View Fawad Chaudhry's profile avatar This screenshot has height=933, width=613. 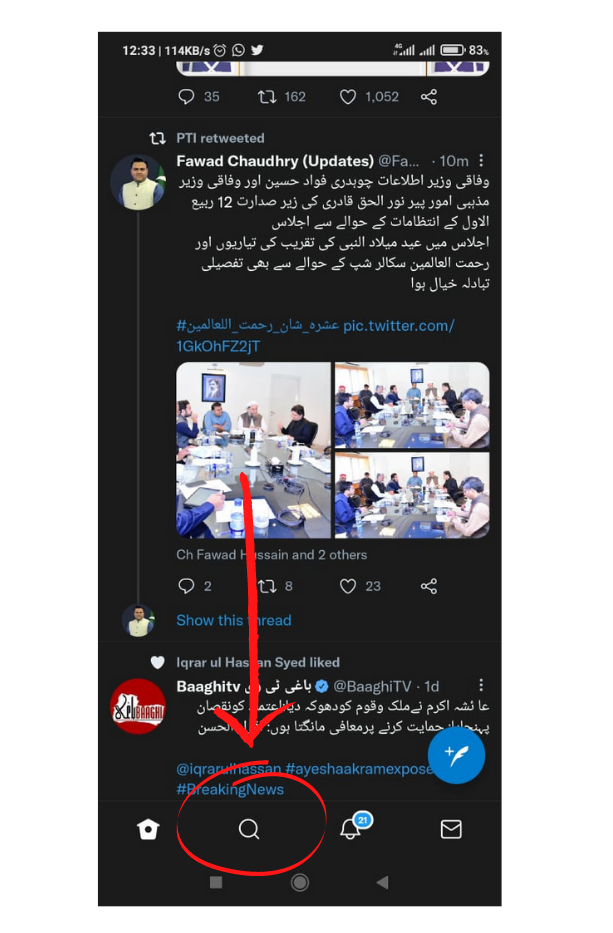pyautogui.click(x=139, y=183)
